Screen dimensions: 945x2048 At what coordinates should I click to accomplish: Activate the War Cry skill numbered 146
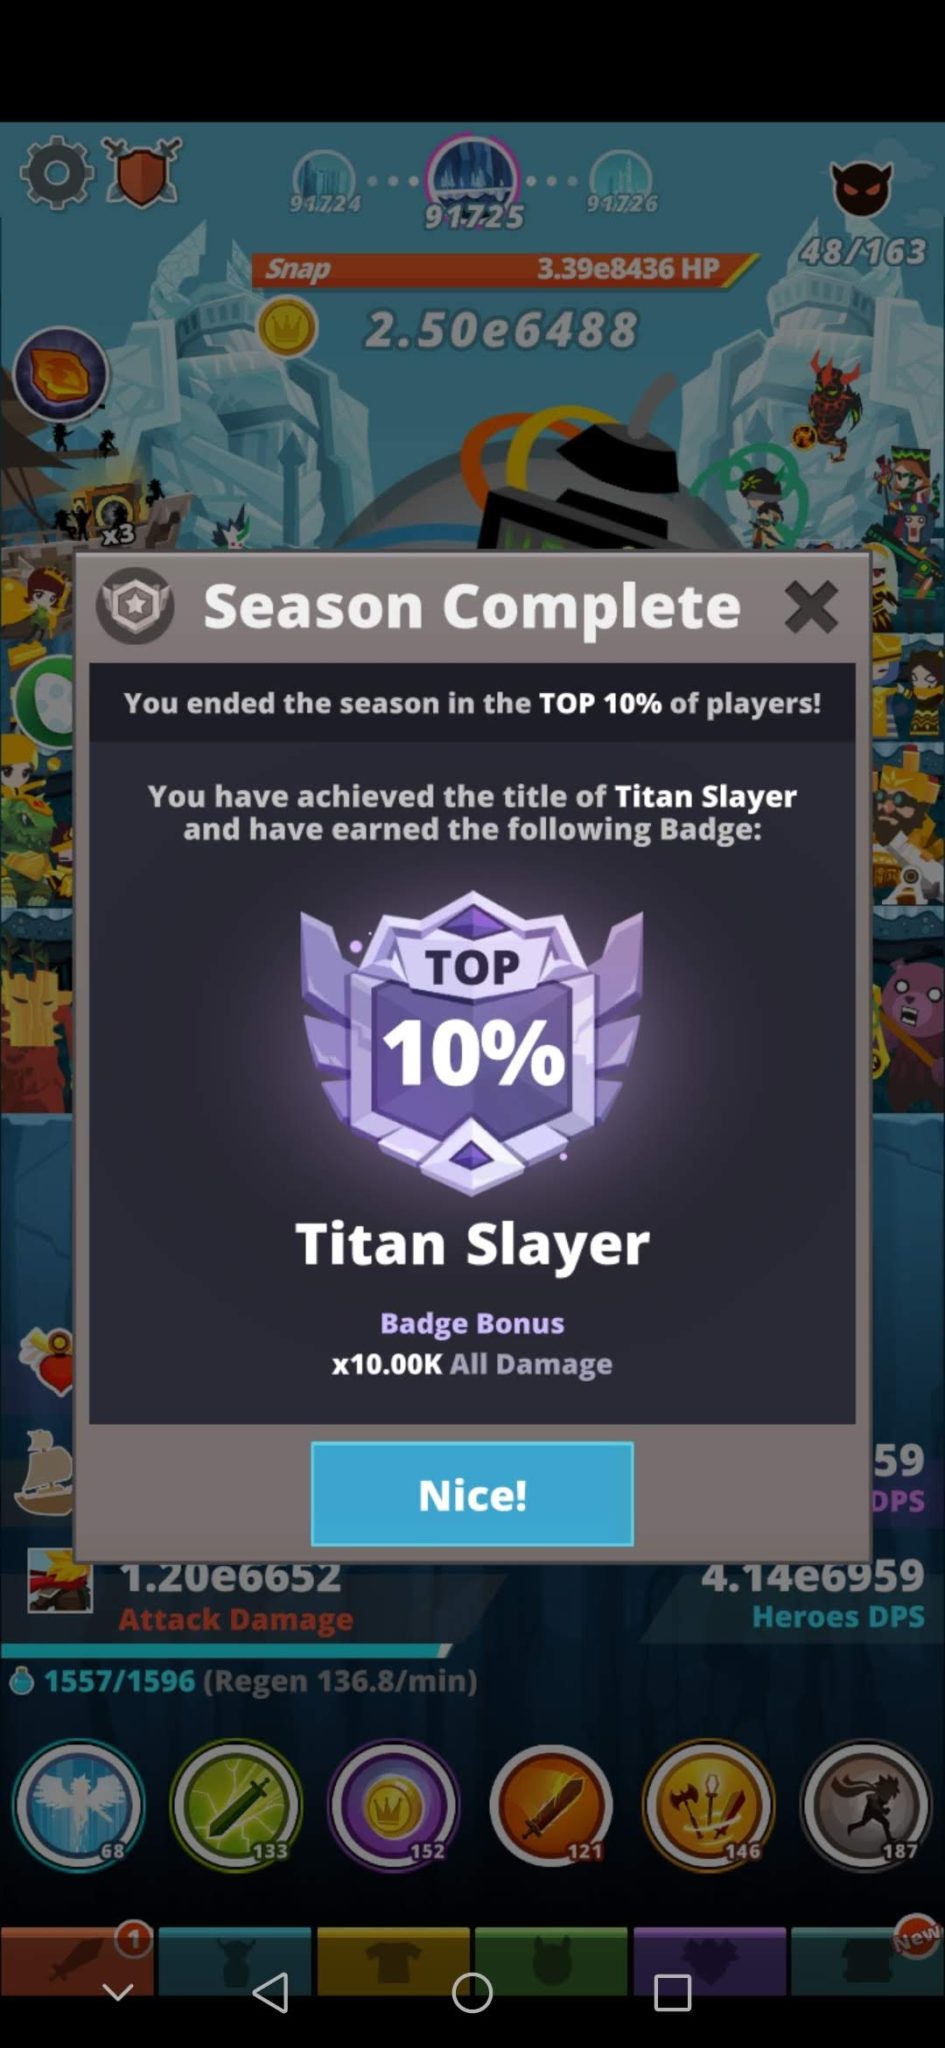pos(708,1805)
